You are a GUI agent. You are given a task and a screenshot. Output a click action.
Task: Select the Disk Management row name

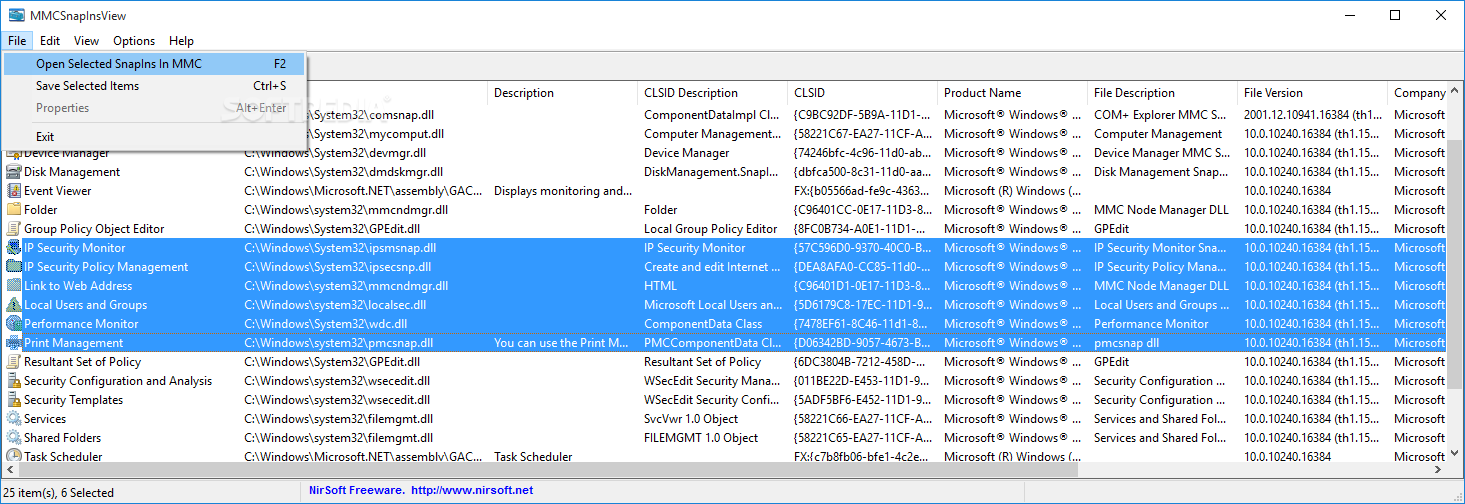[x=72, y=172]
